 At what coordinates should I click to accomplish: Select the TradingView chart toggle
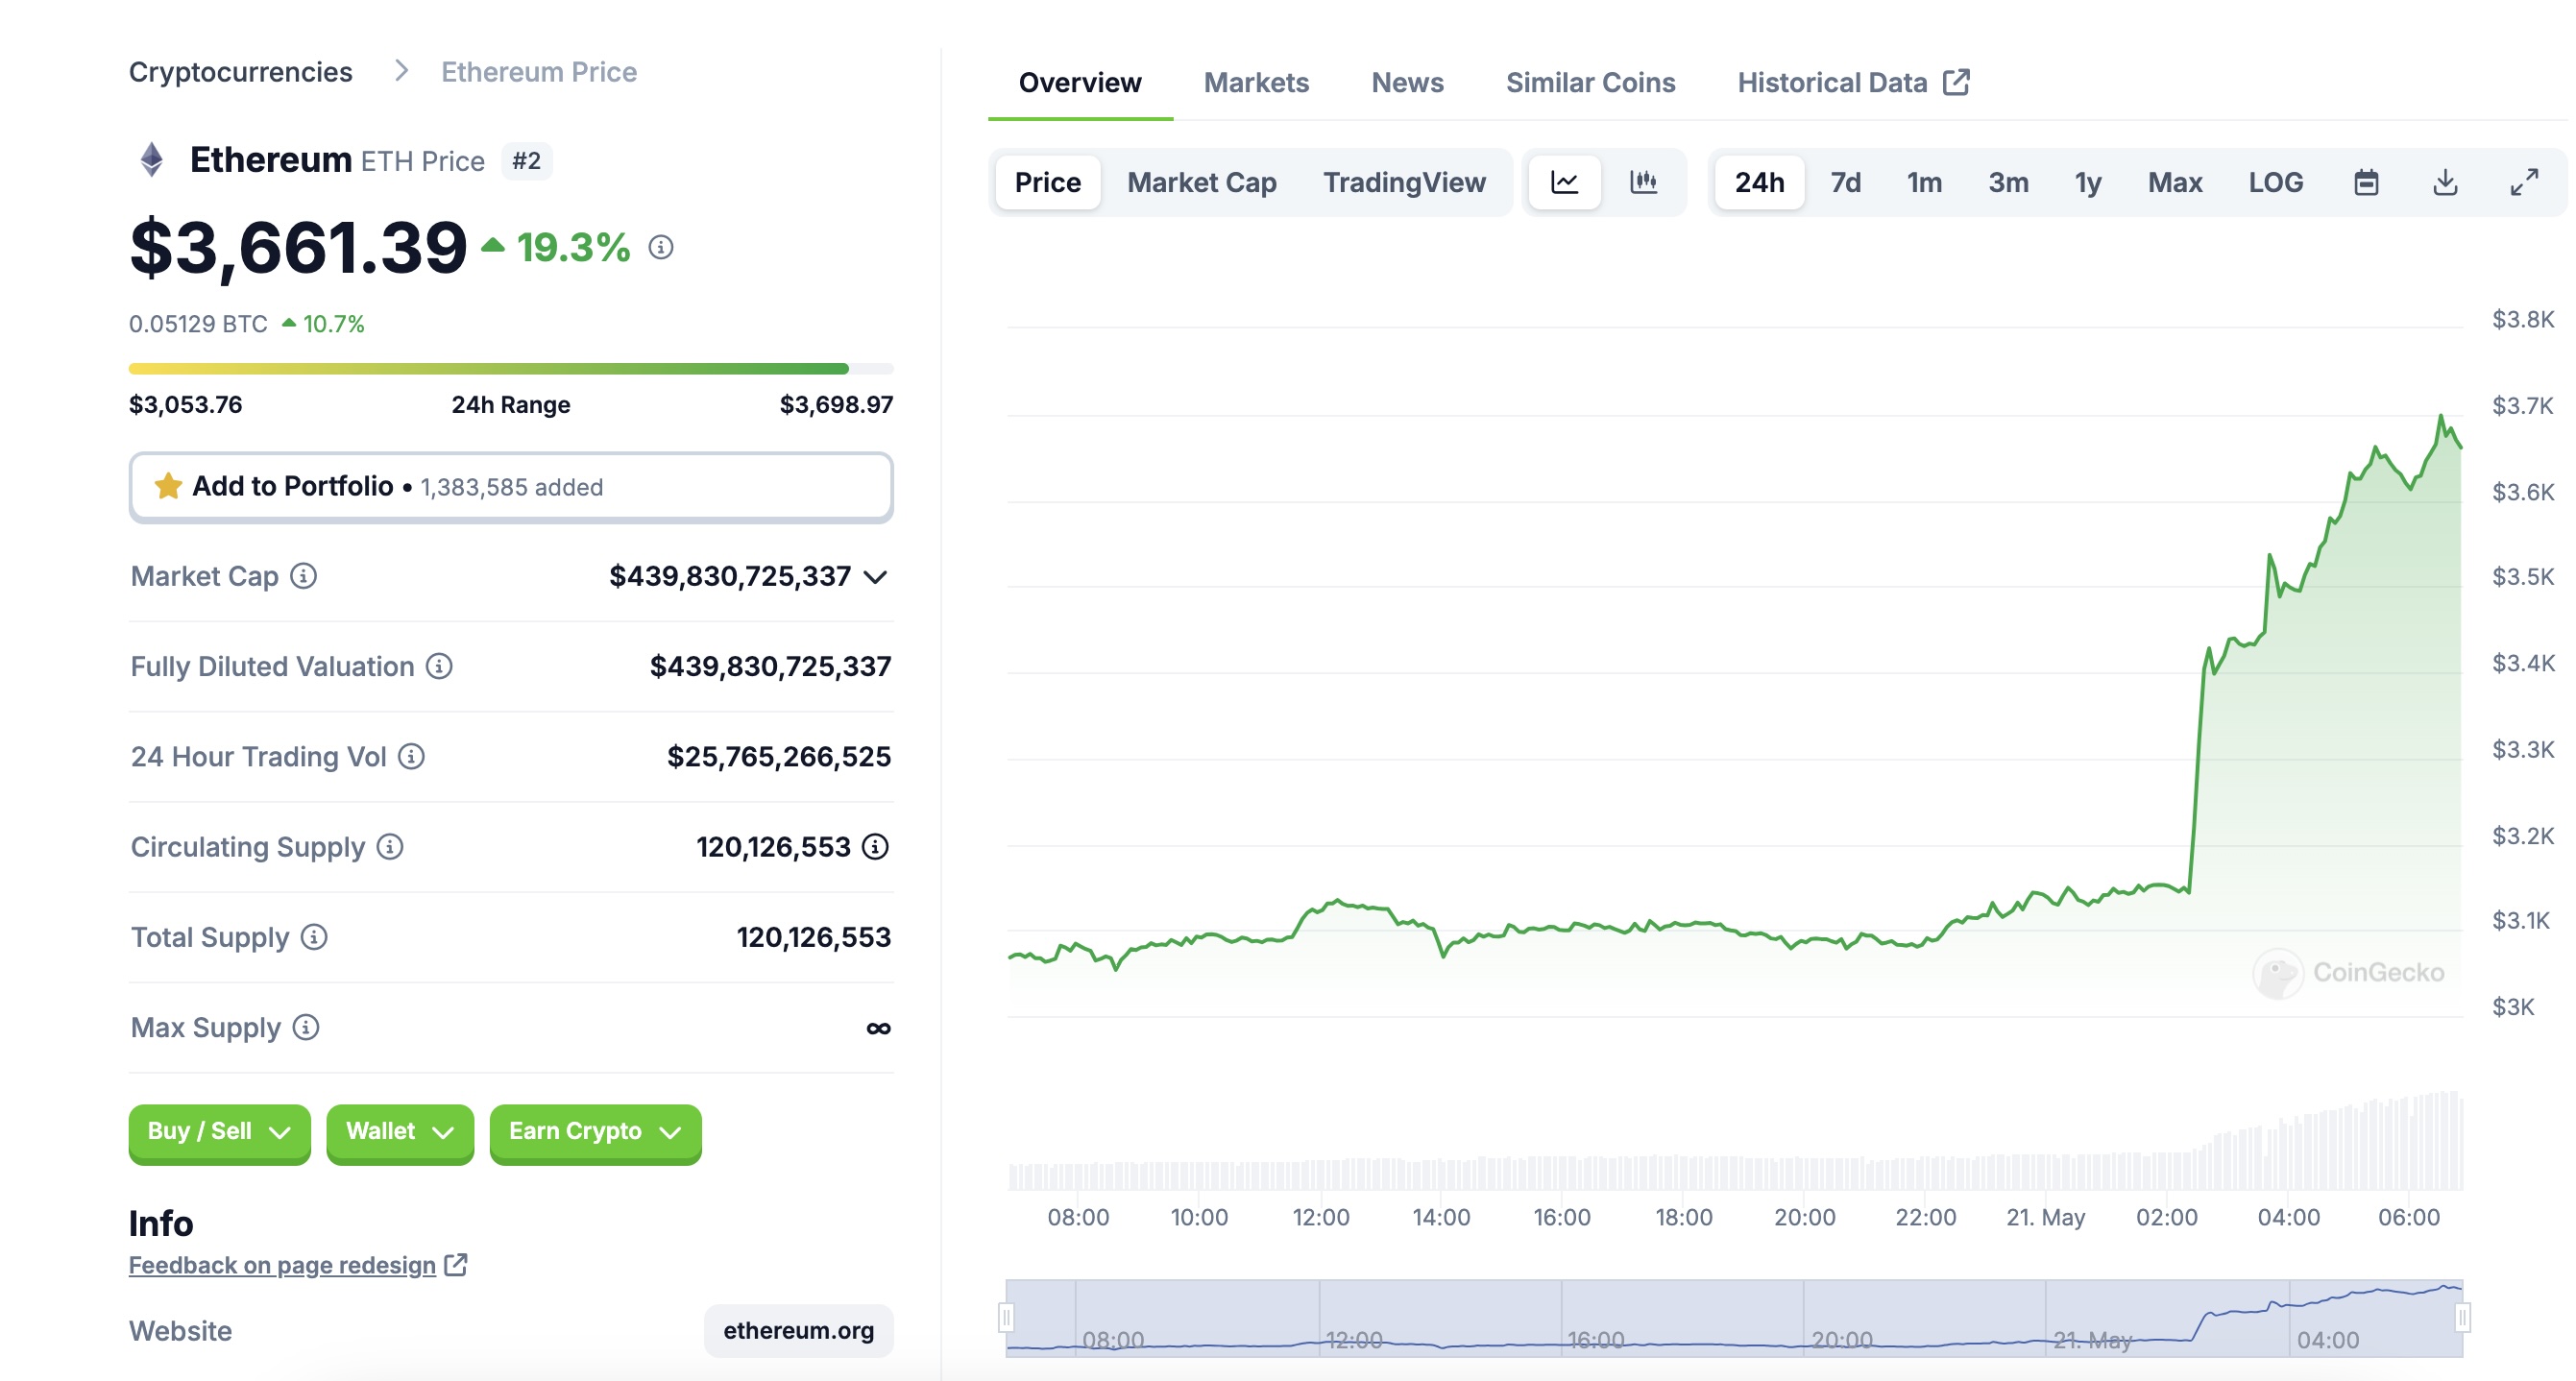(x=1404, y=182)
